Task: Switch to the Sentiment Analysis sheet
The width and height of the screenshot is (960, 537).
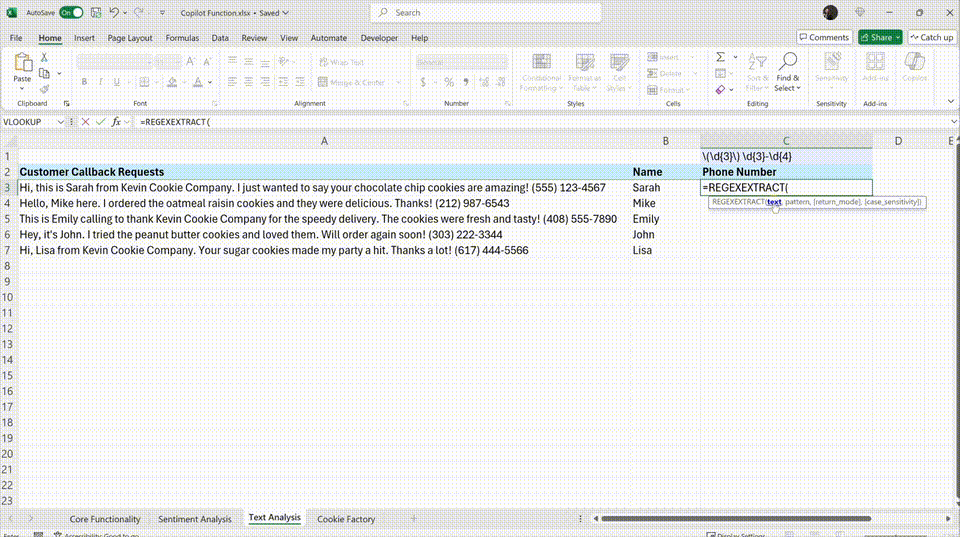Action: click(194, 519)
